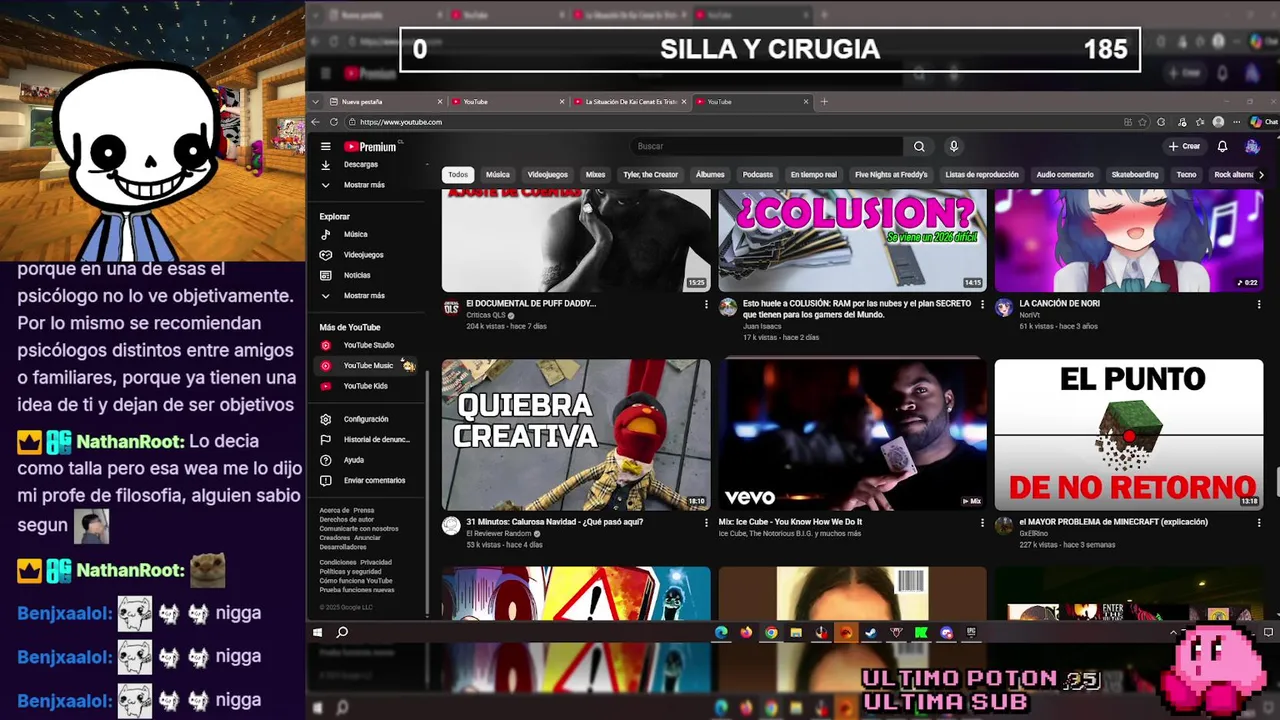The image size is (1280, 720).
Task: Open options menu for 31 Minutos video
Action: 706,522
